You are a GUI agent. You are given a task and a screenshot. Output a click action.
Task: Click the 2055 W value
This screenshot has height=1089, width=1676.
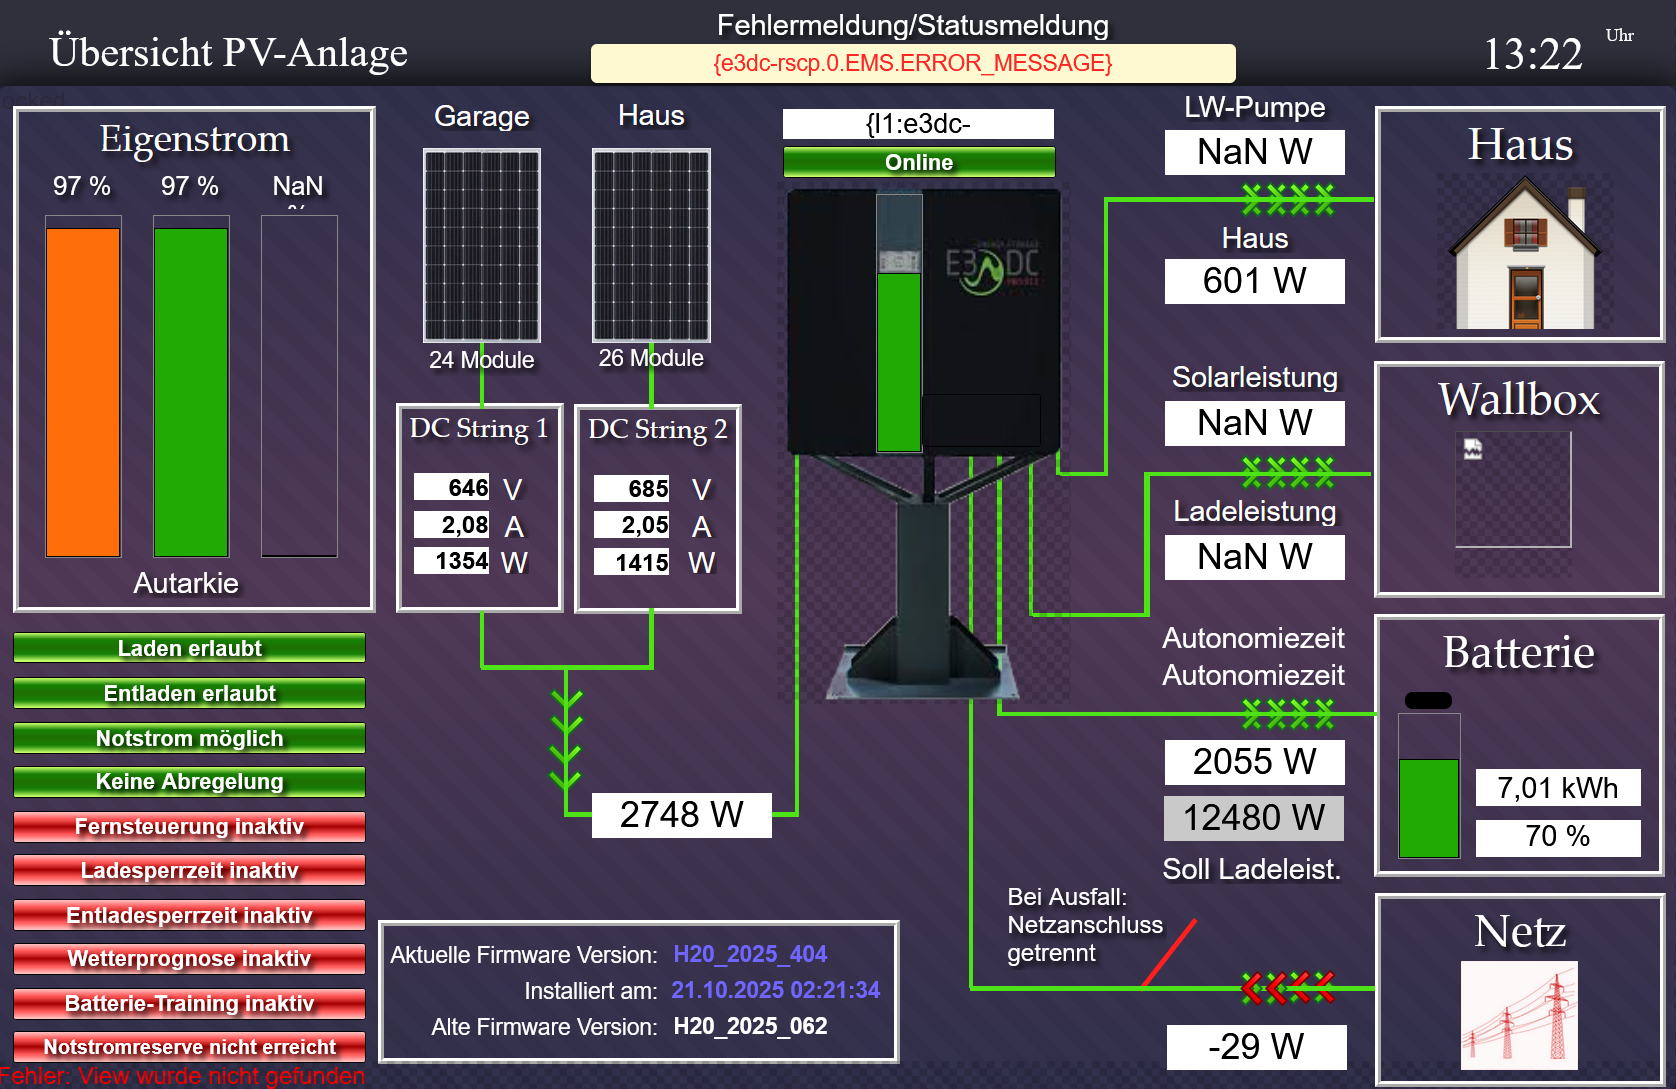(1255, 762)
